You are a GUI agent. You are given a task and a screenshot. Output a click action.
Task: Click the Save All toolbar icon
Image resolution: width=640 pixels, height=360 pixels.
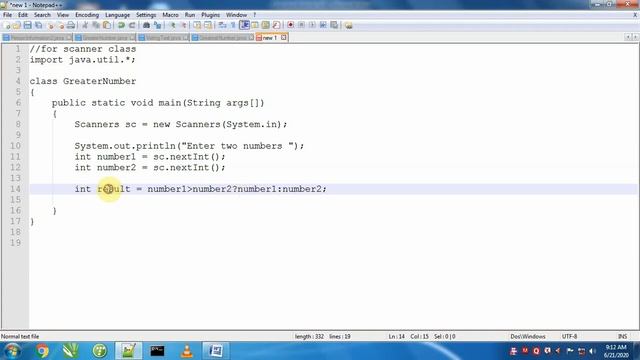[38, 25]
